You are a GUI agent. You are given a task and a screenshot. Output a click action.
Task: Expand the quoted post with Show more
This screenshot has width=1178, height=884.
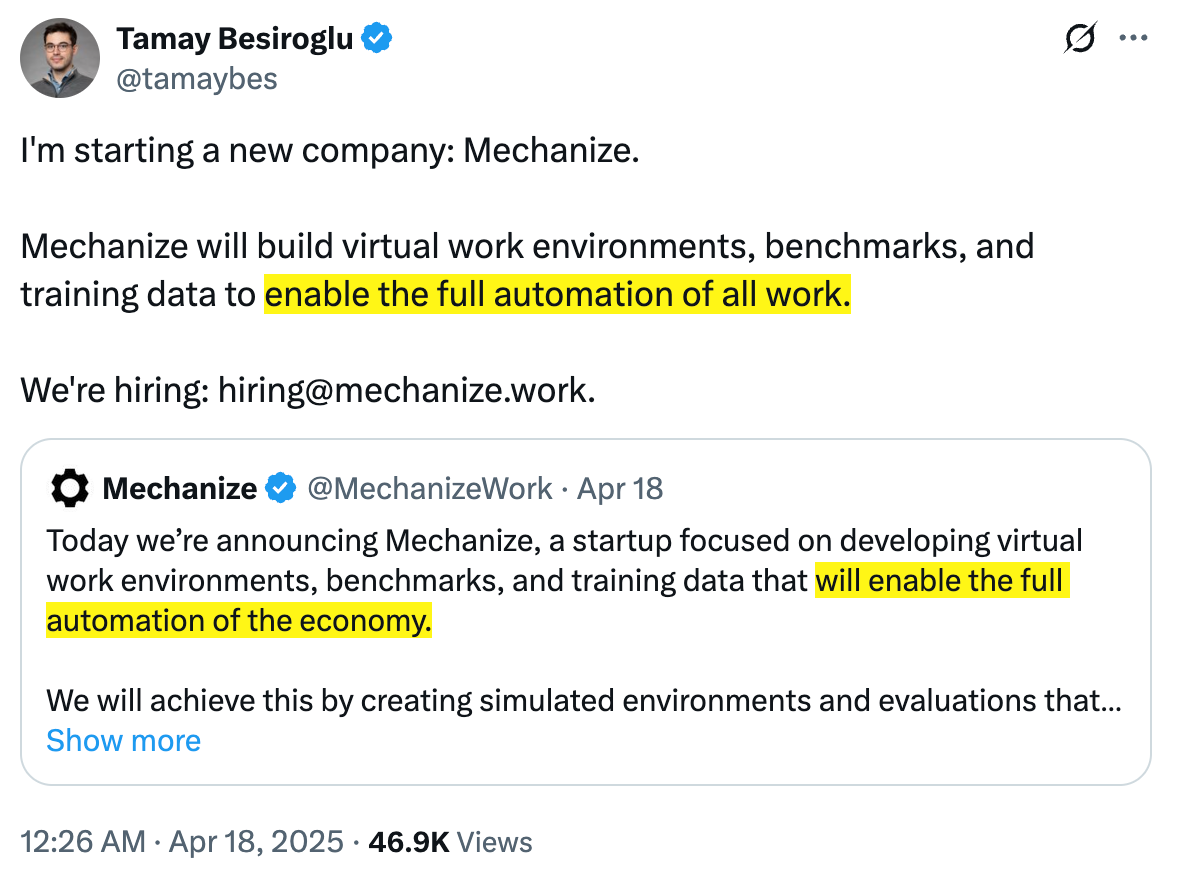pos(123,740)
